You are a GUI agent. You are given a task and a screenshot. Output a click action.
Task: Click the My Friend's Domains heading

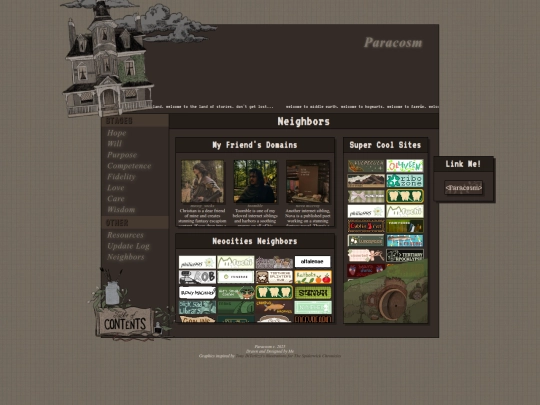click(255, 145)
